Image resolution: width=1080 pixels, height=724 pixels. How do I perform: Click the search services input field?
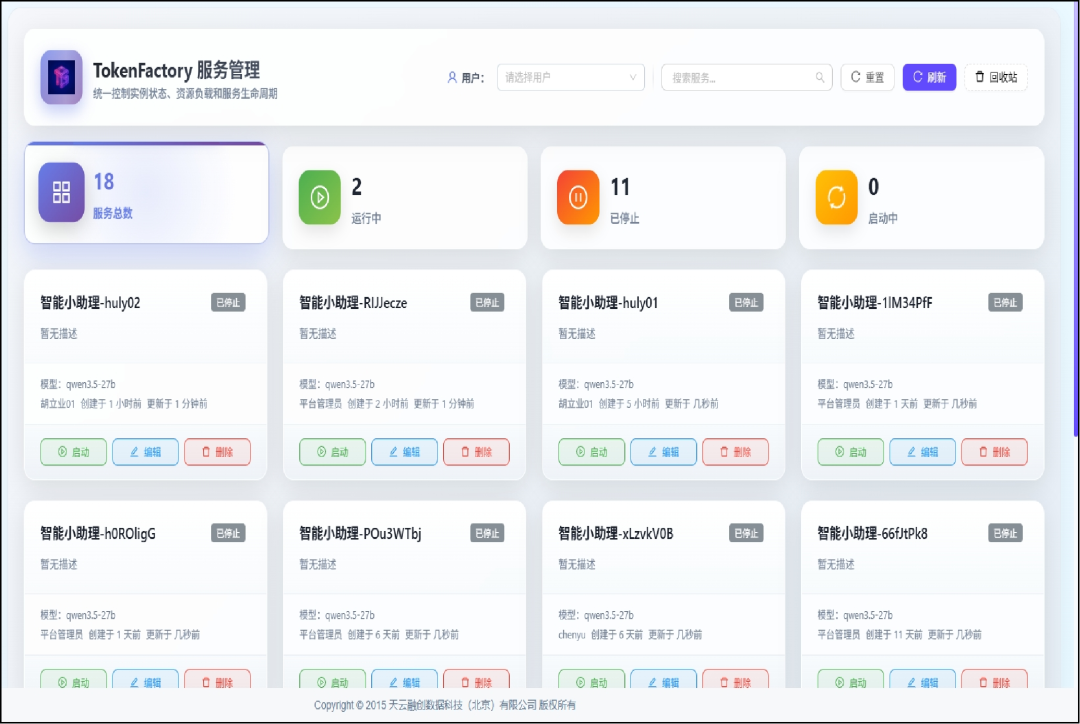747,77
